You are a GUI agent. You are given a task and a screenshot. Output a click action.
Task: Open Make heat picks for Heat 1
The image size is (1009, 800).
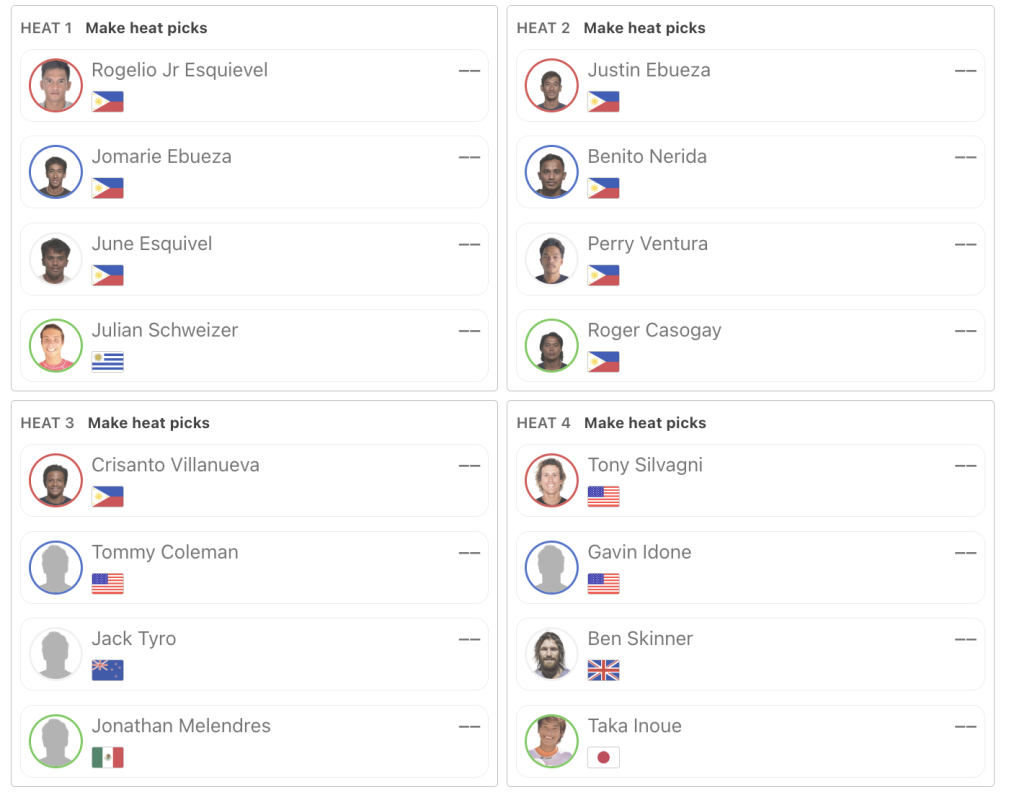click(x=146, y=28)
